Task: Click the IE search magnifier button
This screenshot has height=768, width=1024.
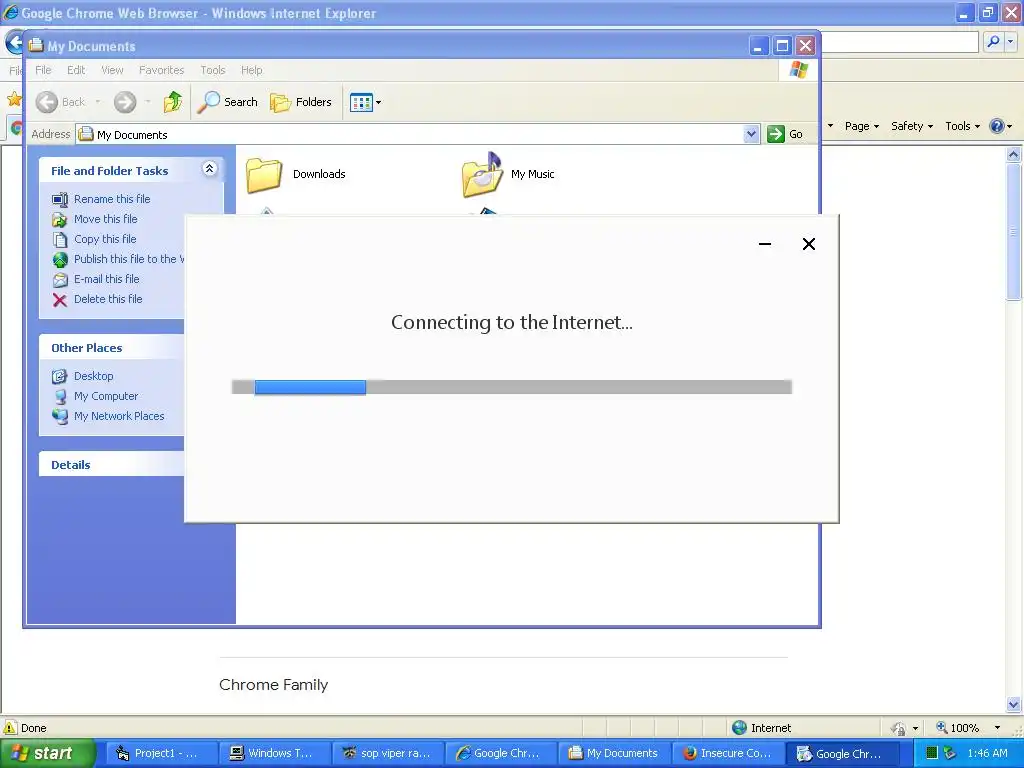Action: [x=993, y=42]
